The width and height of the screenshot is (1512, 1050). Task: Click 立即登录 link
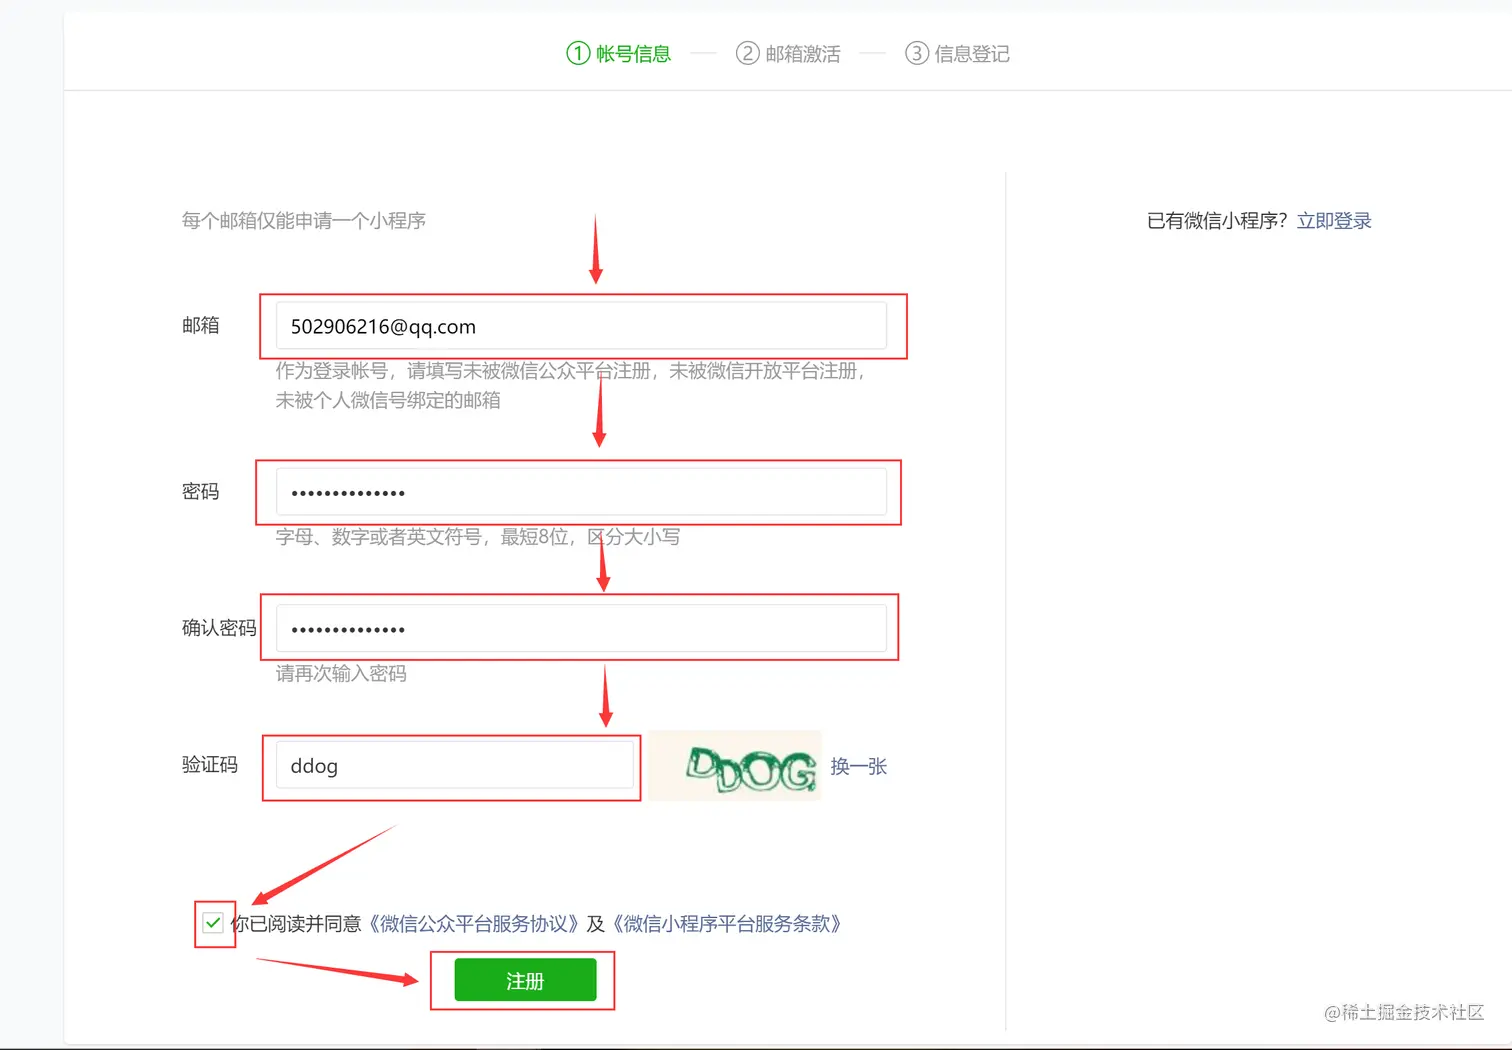tap(1334, 221)
